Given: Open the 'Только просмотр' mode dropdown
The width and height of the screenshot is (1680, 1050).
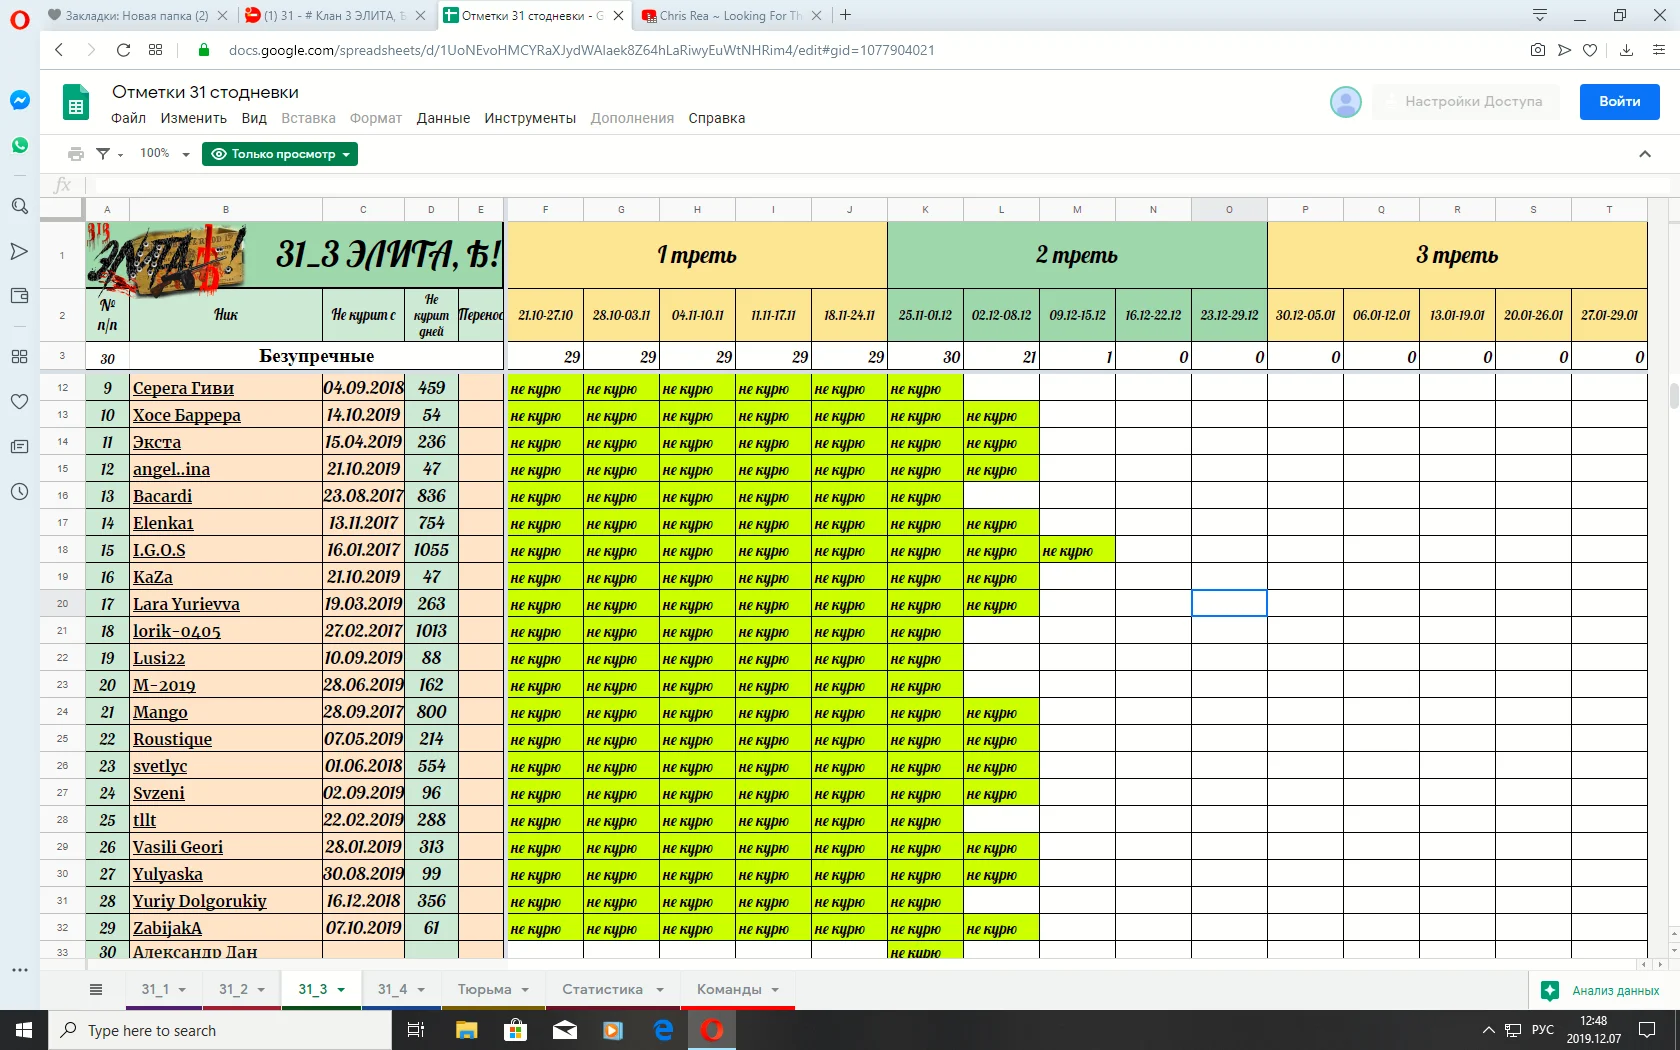Looking at the screenshot, I should [x=279, y=154].
